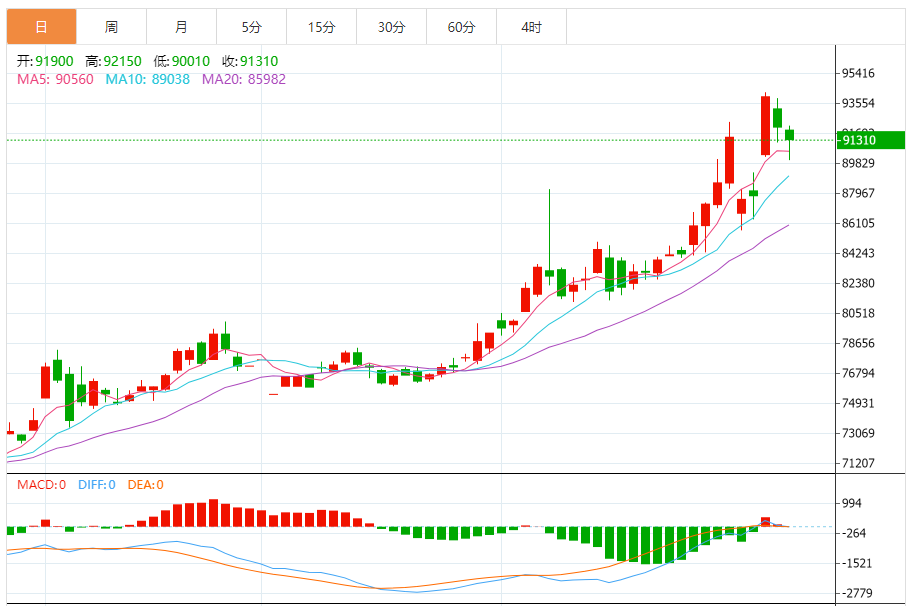Image resolution: width=914 pixels, height=606 pixels.
Task: Click the green 91310 current price tag
Action: (x=870, y=140)
